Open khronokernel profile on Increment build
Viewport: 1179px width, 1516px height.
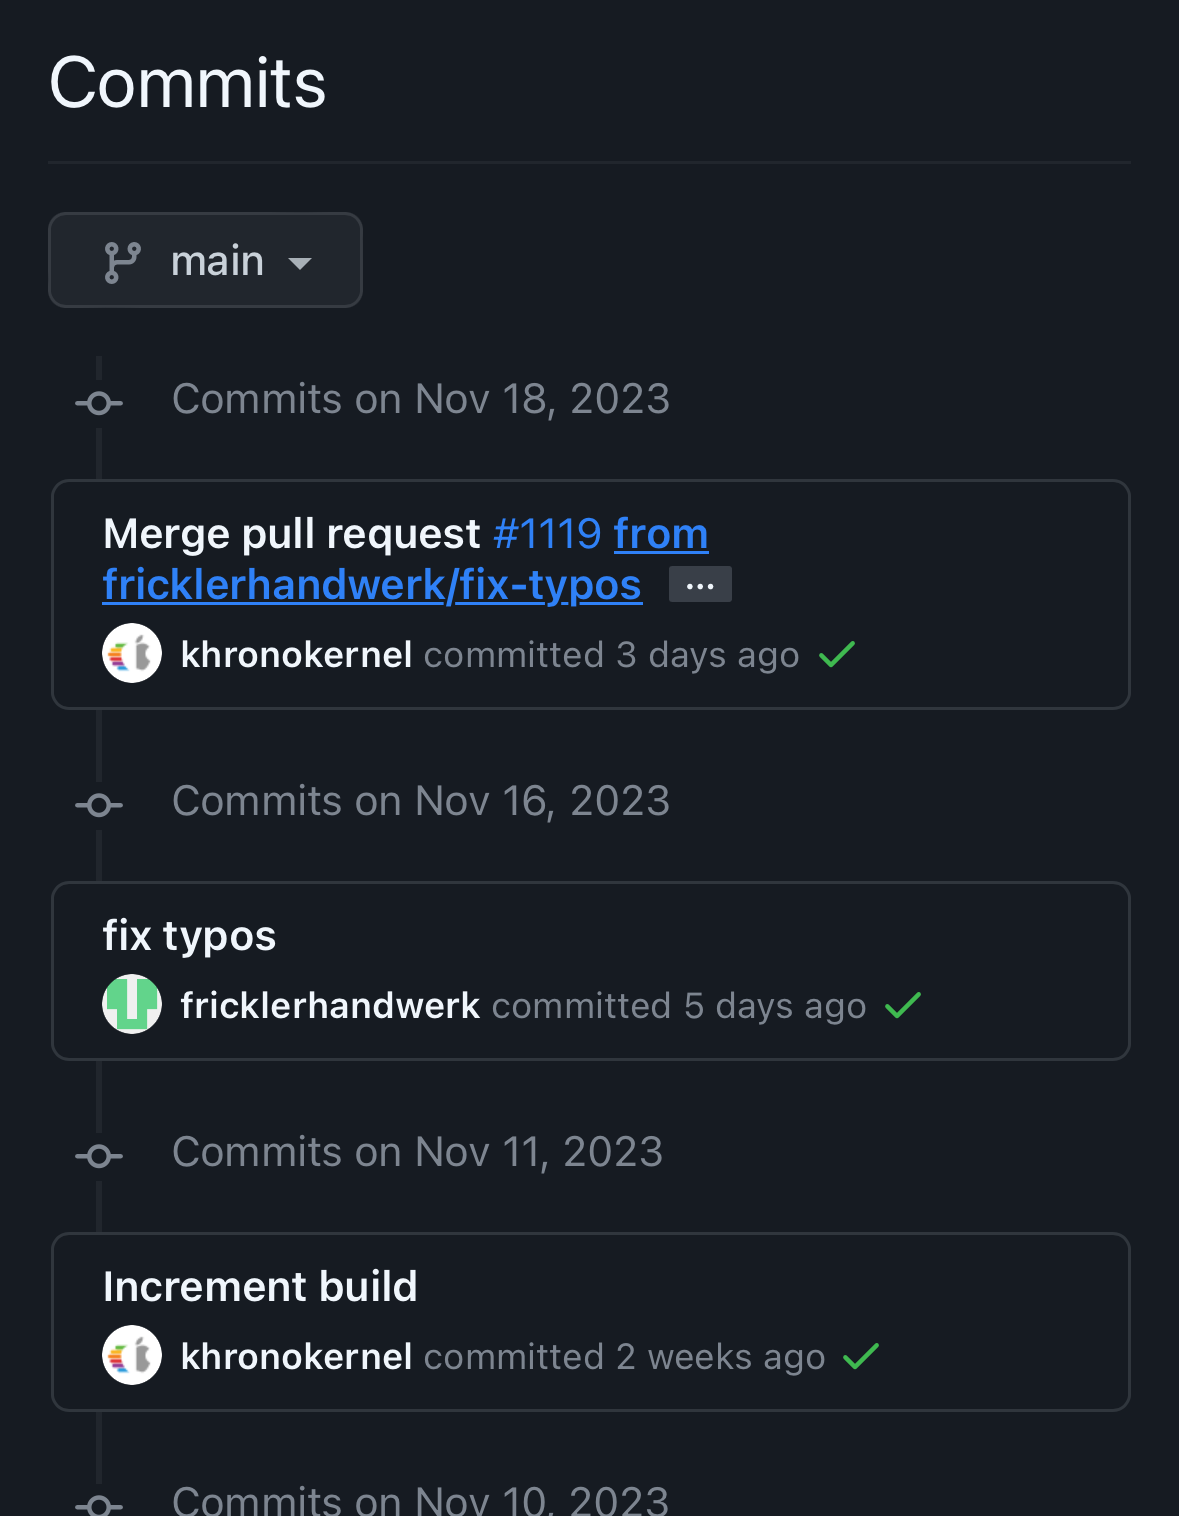[296, 1357]
